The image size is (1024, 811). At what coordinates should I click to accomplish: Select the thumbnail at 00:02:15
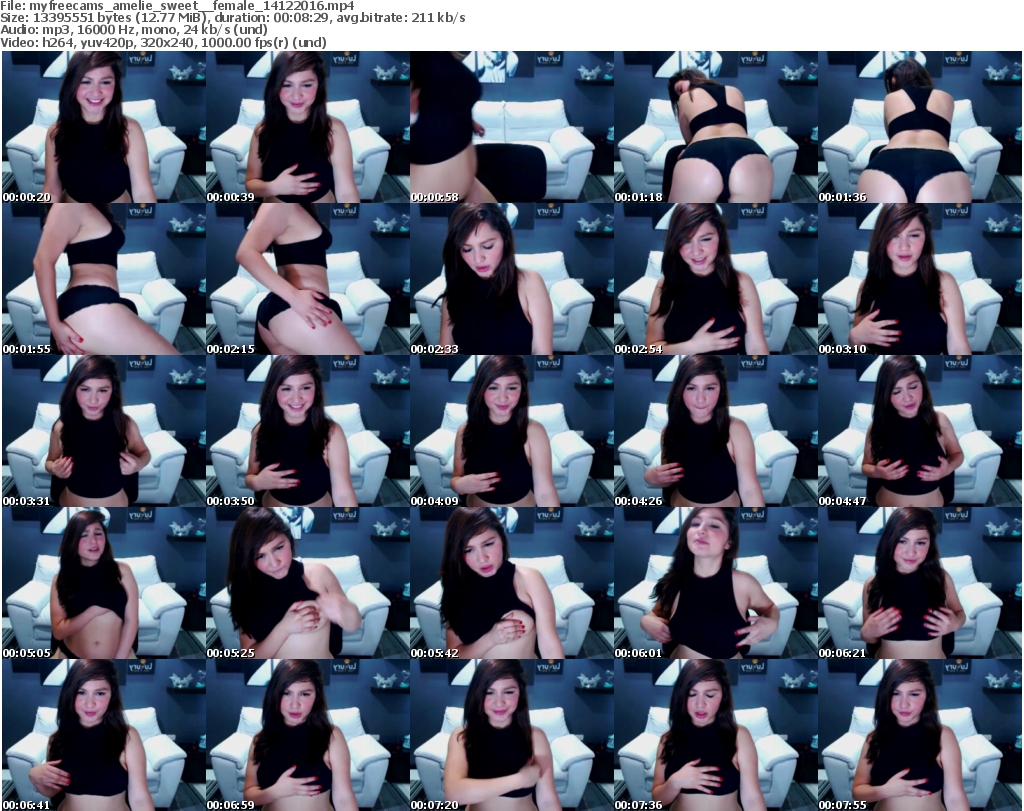308,279
